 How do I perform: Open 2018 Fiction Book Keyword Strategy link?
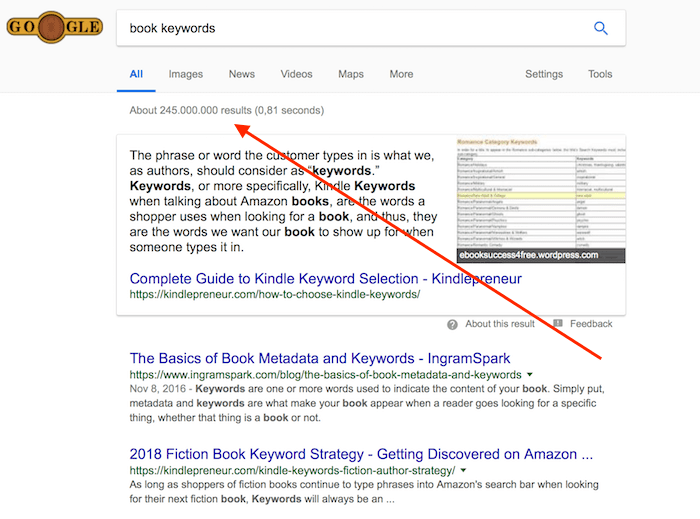pos(361,454)
